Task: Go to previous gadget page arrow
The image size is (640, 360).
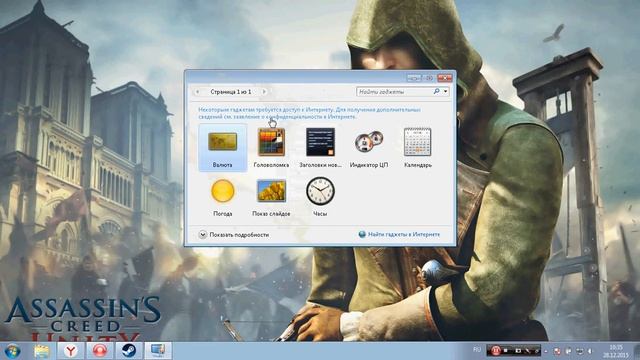Action: coord(198,92)
